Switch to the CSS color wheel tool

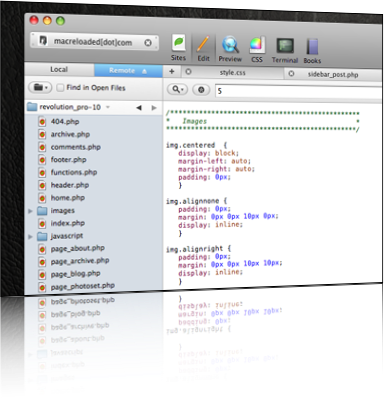pyautogui.click(x=257, y=50)
